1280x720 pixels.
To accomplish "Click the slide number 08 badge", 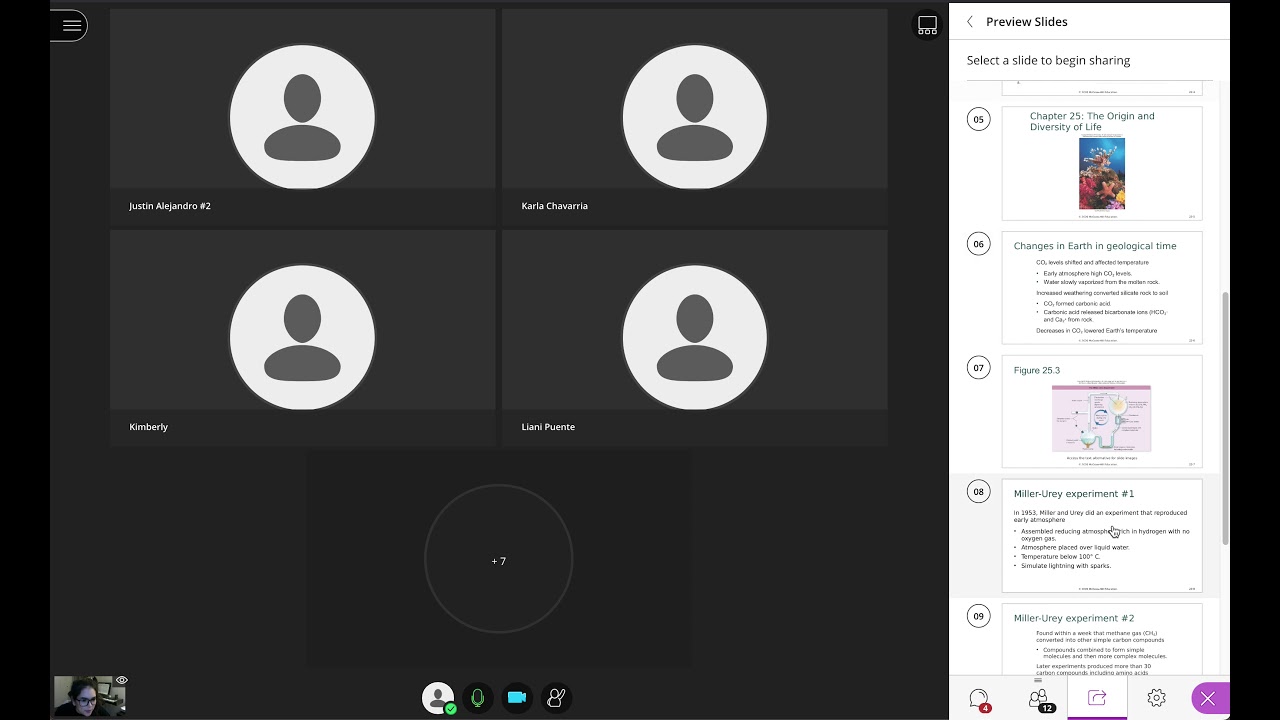I will coord(978,491).
